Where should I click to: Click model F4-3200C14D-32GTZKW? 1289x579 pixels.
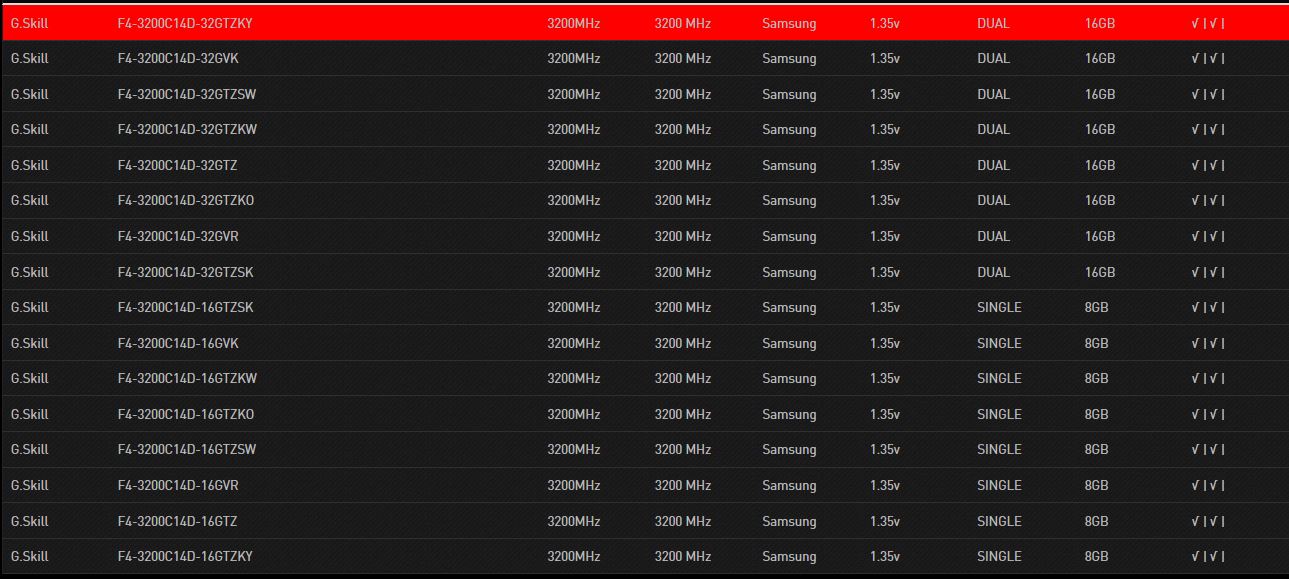pyautogui.click(x=187, y=129)
